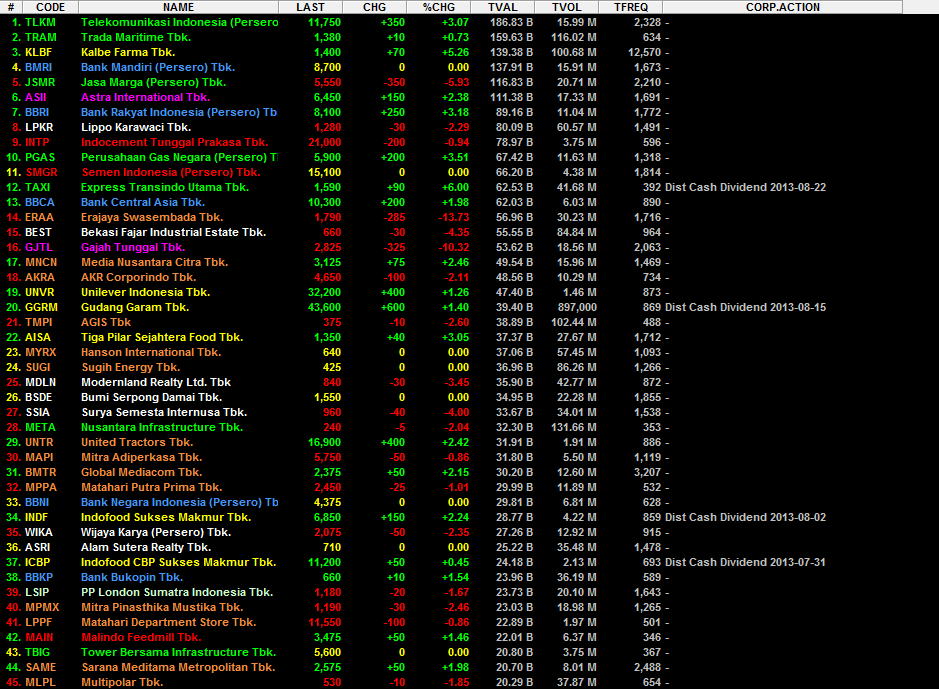Select Lippo Karawaci Tbk. name
This screenshot has height=689, width=939.
pos(136,127)
